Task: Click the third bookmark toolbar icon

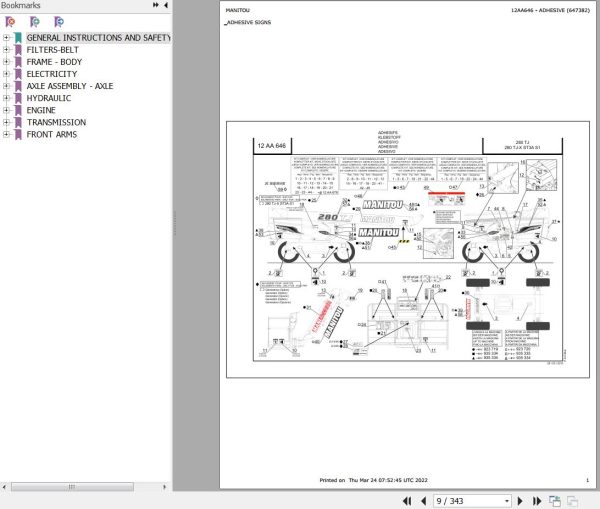Action: click(x=59, y=22)
